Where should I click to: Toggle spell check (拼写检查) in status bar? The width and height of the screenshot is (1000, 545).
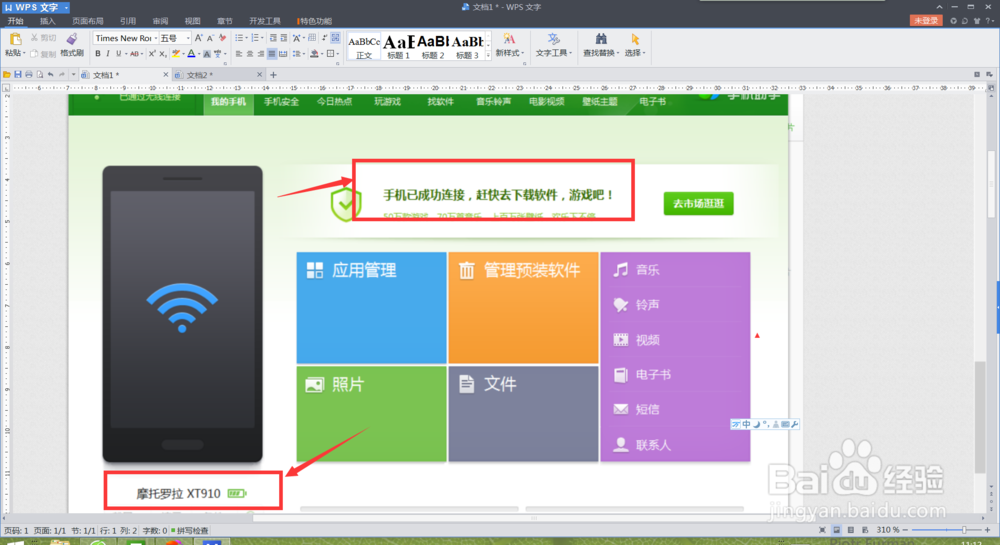(189, 530)
